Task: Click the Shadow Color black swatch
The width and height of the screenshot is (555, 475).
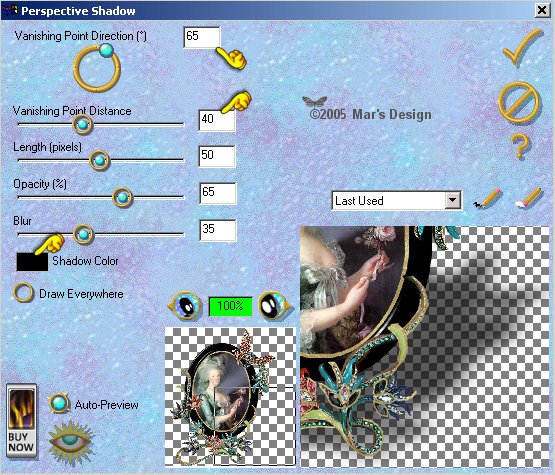Action: (32, 261)
